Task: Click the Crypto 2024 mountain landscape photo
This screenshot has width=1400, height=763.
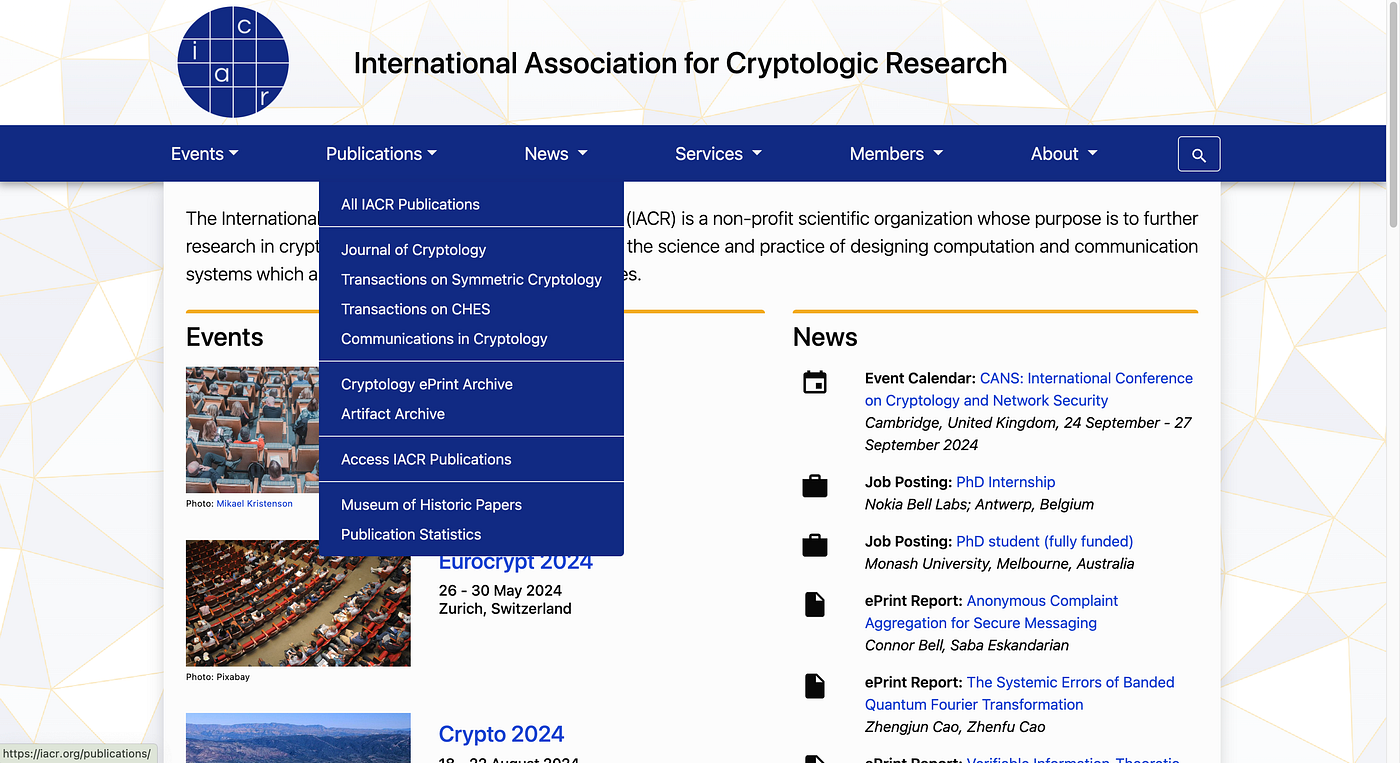Action: point(298,738)
